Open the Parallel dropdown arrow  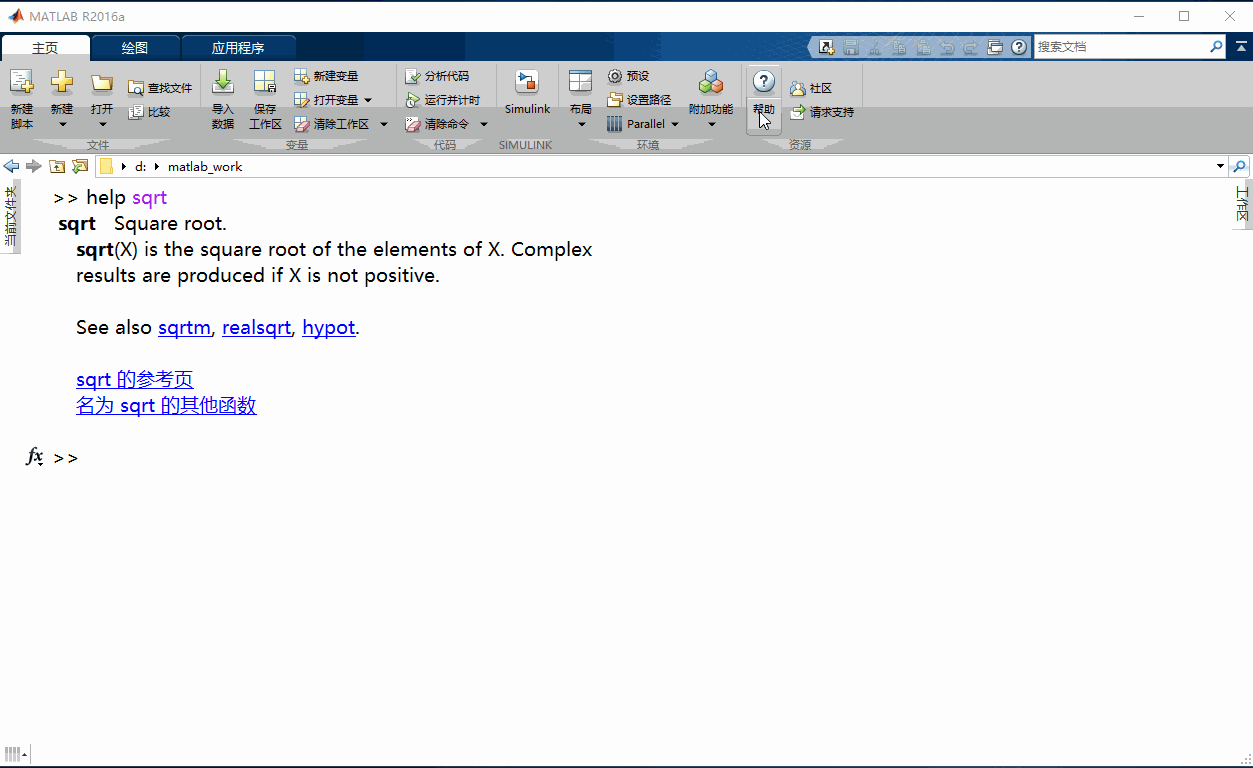pyautogui.click(x=675, y=124)
